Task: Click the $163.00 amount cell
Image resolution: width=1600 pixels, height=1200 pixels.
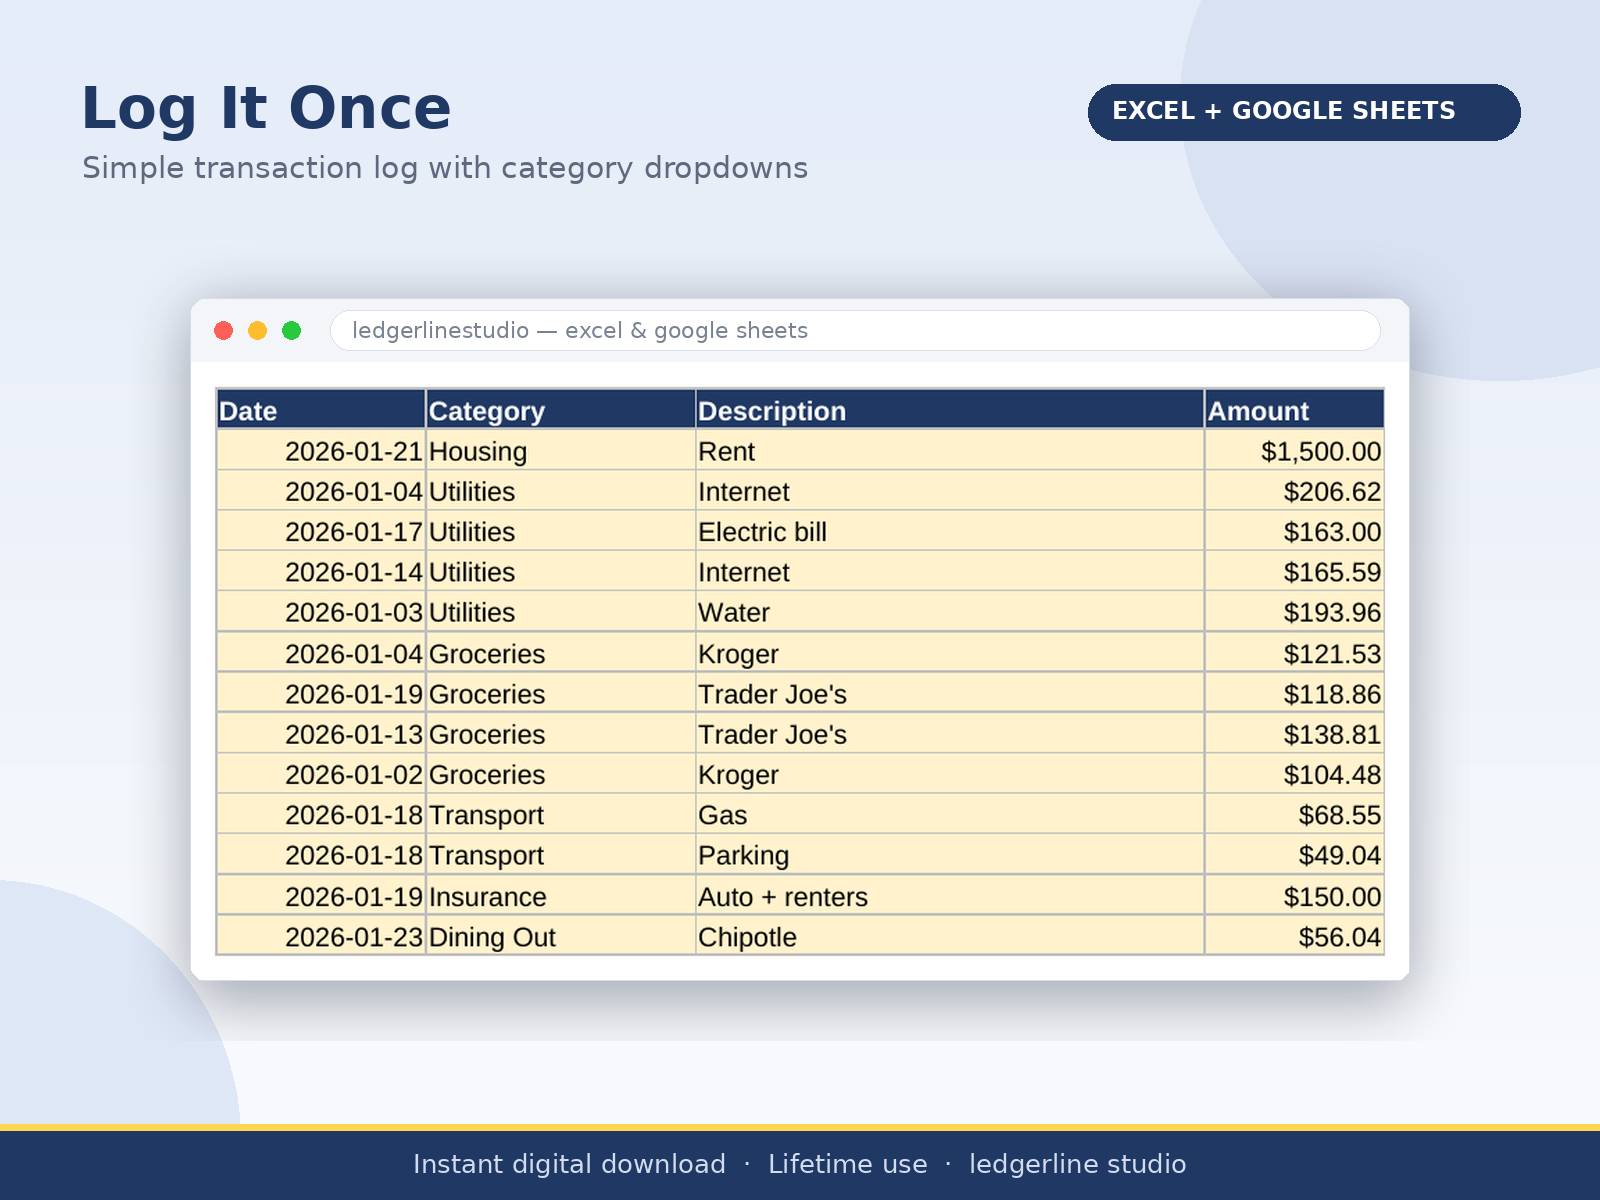Action: pyautogui.click(x=1295, y=531)
